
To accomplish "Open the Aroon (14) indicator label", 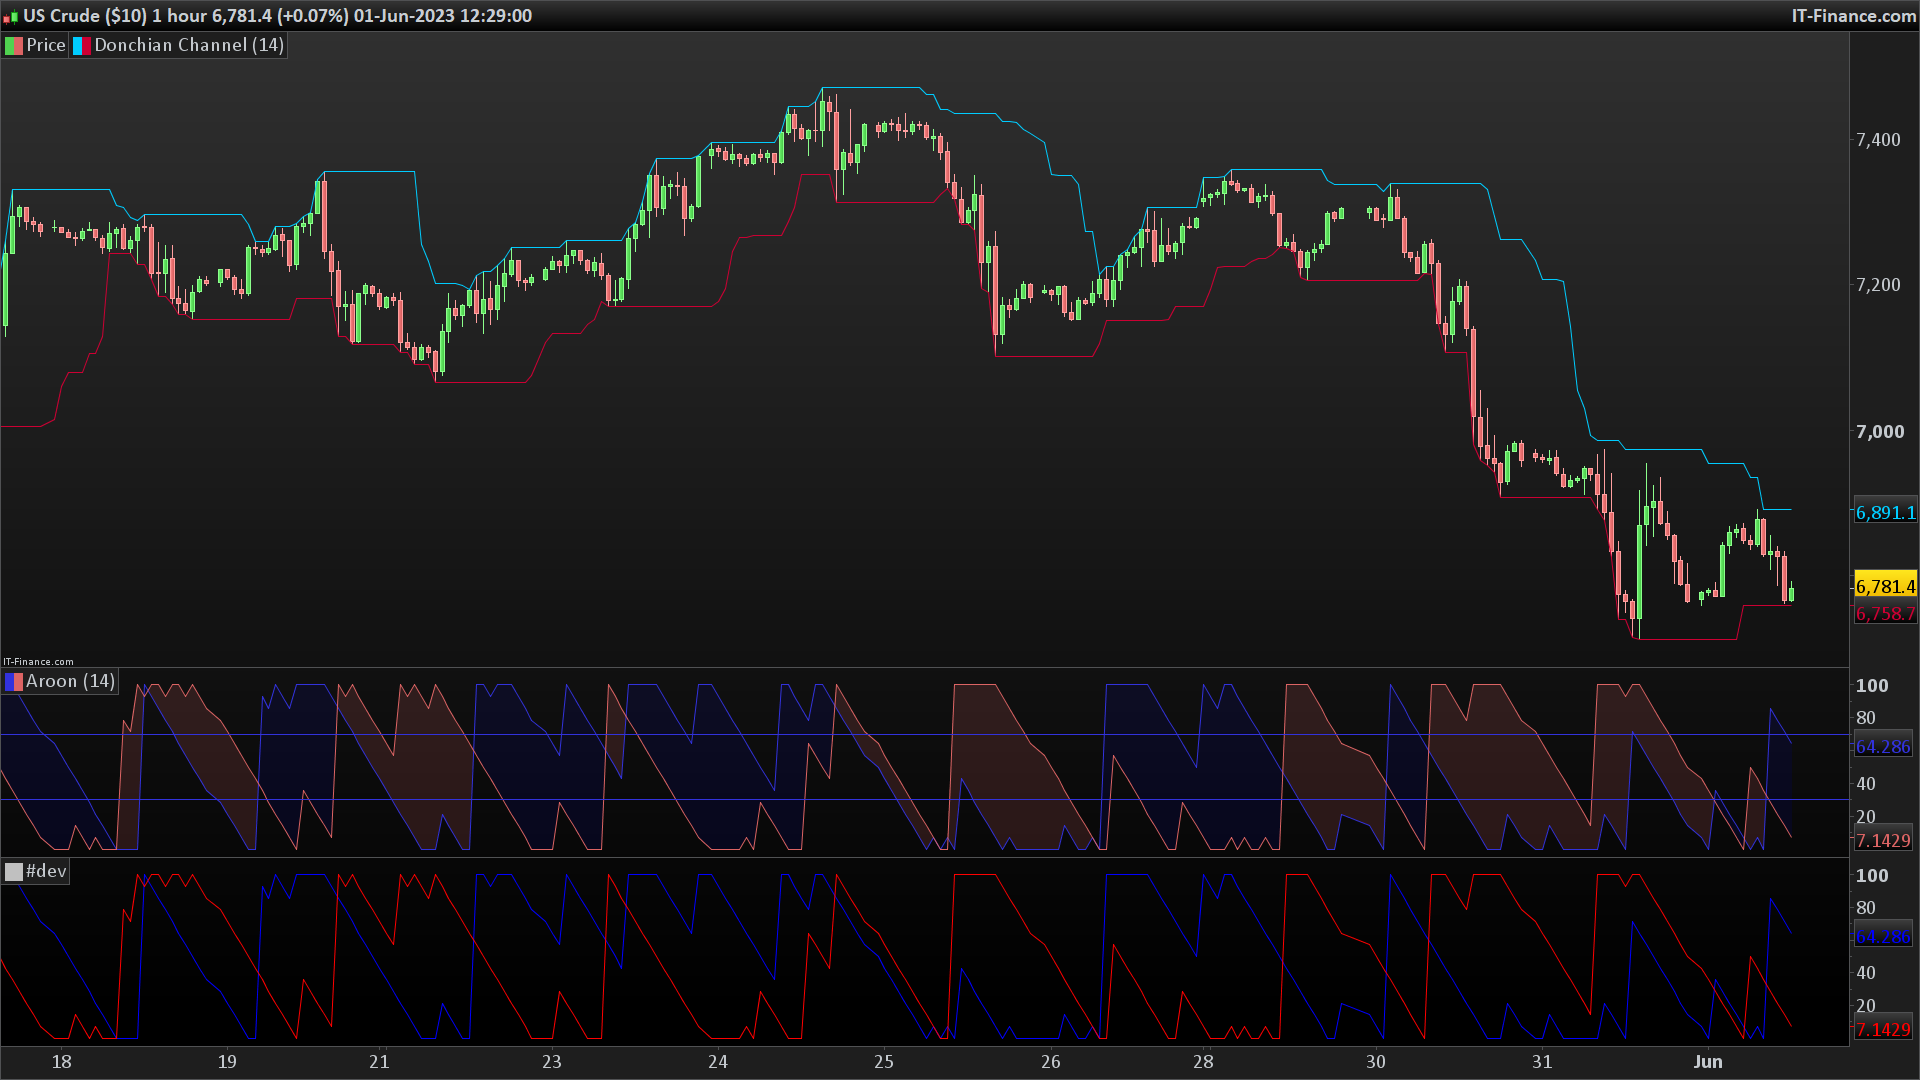I will pos(70,682).
